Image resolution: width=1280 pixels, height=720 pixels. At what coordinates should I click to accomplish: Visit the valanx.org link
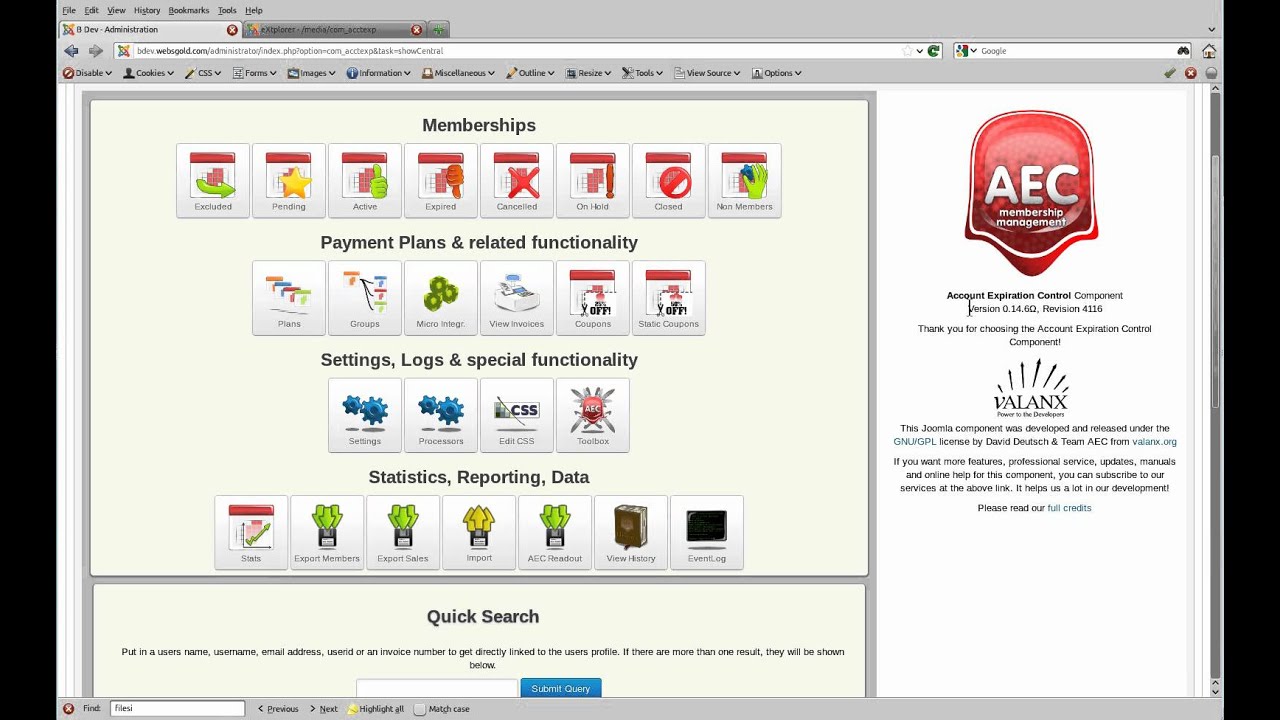pos(1154,442)
